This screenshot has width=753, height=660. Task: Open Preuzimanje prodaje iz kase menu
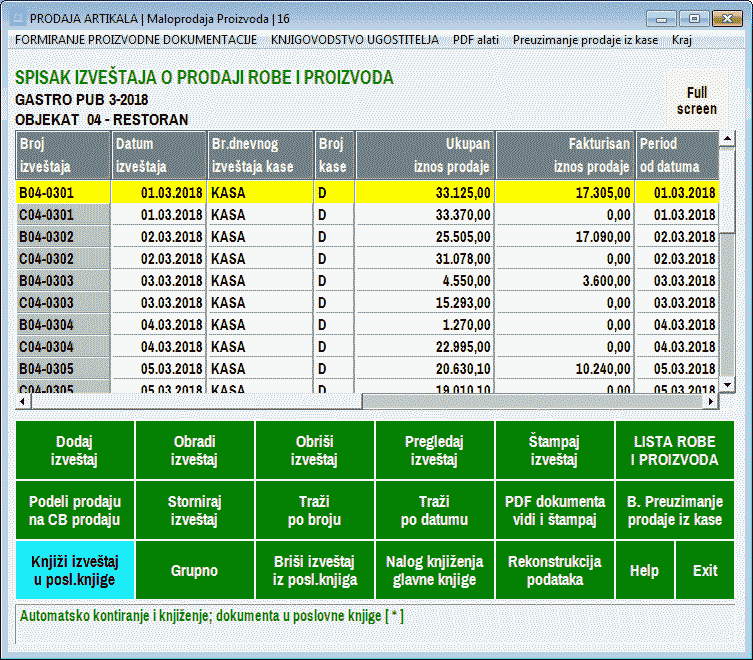585,40
